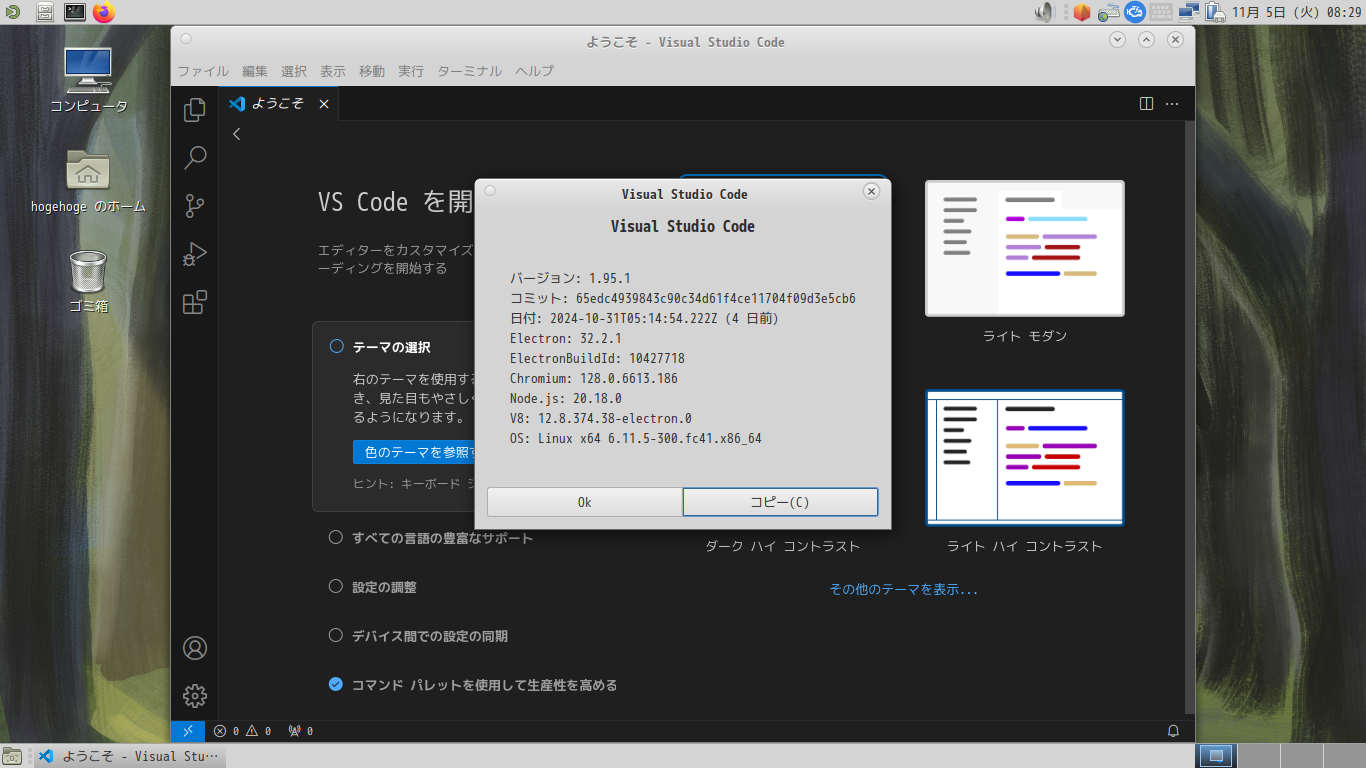Open notifications with the bell icon

pos(1174,731)
